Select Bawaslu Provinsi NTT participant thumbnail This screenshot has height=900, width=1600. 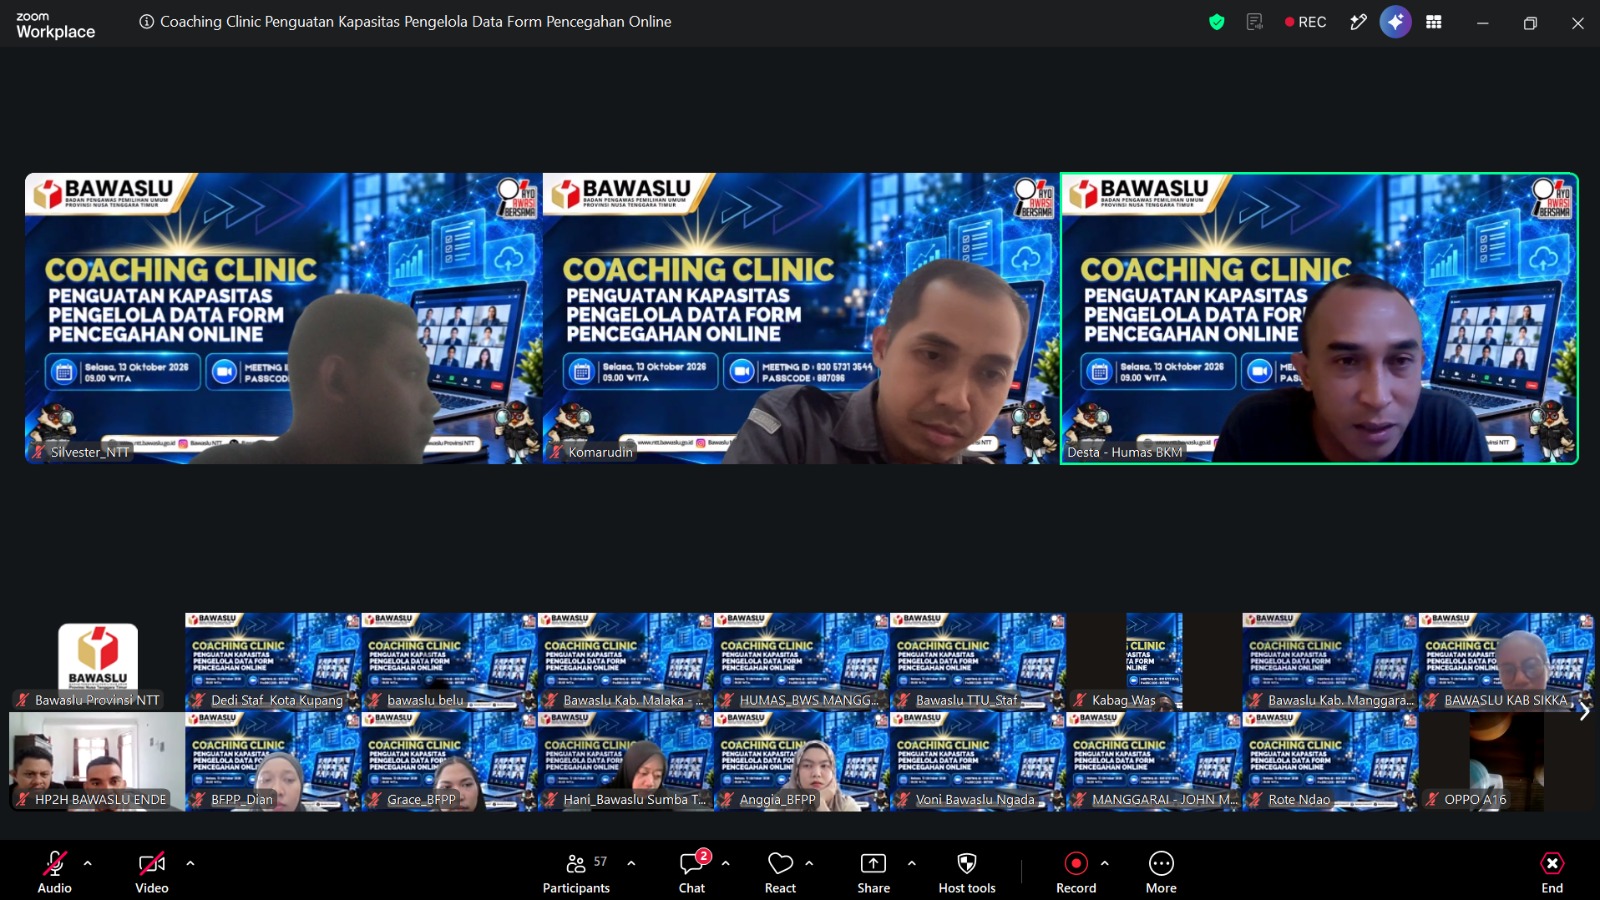click(x=97, y=662)
